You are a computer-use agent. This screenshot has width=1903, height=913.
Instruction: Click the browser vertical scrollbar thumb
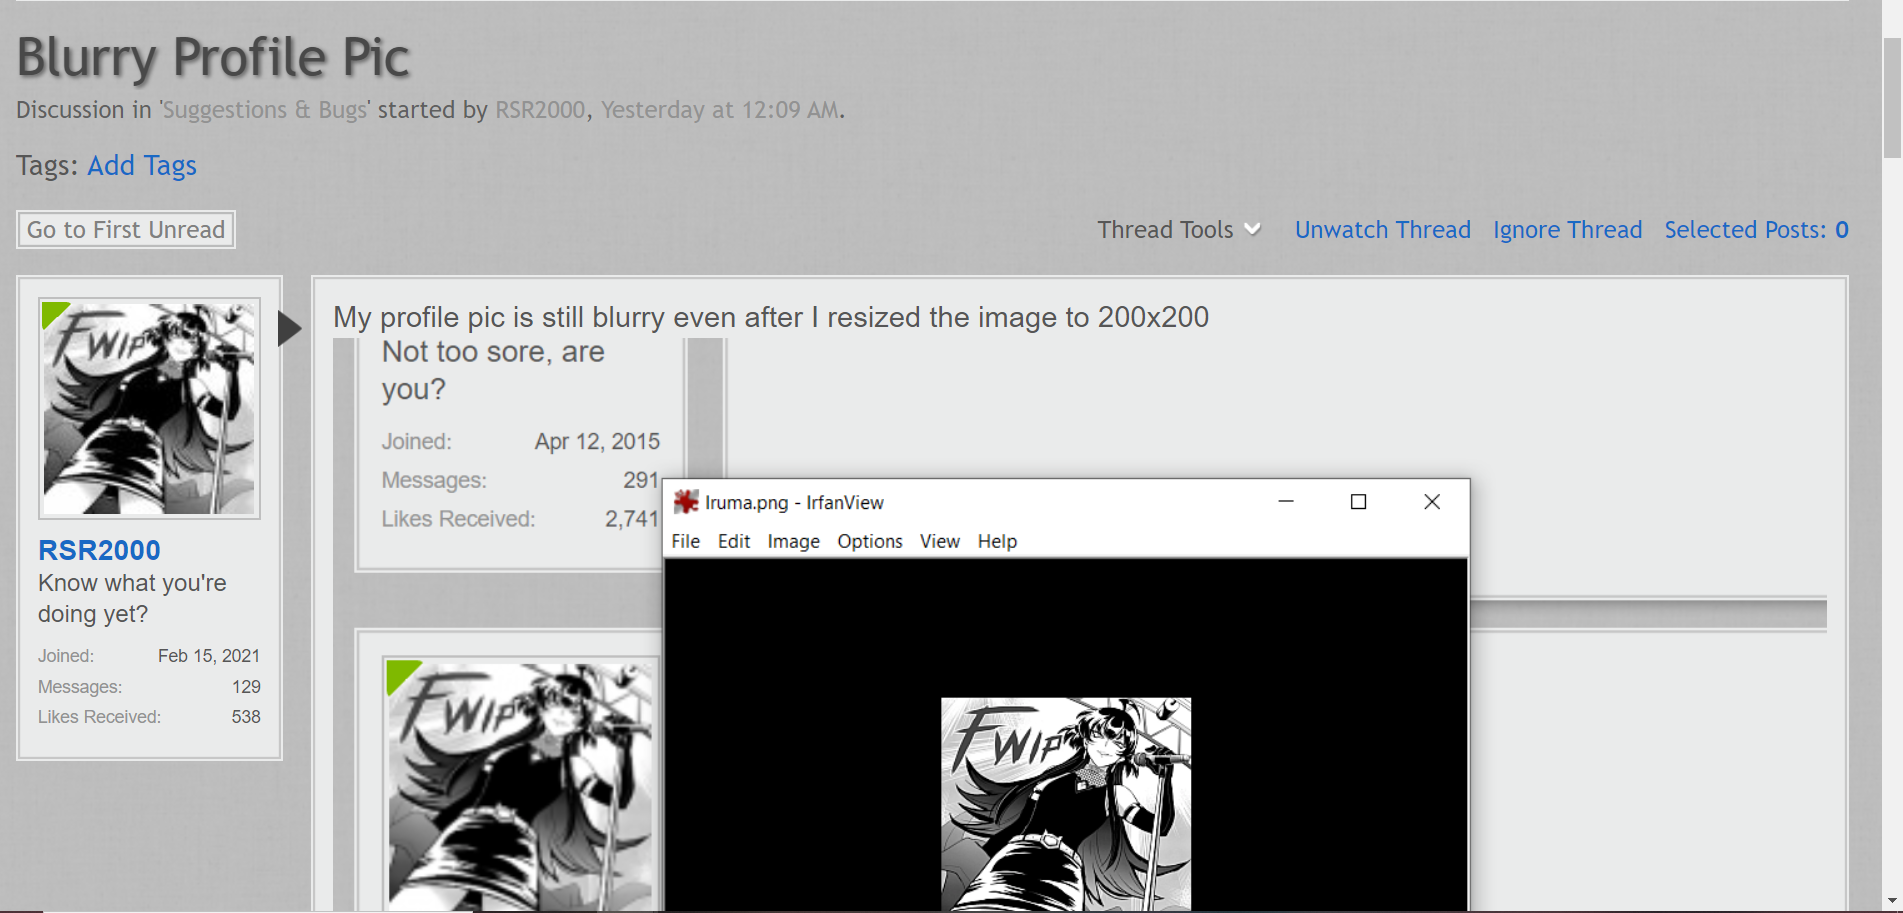(x=1892, y=98)
